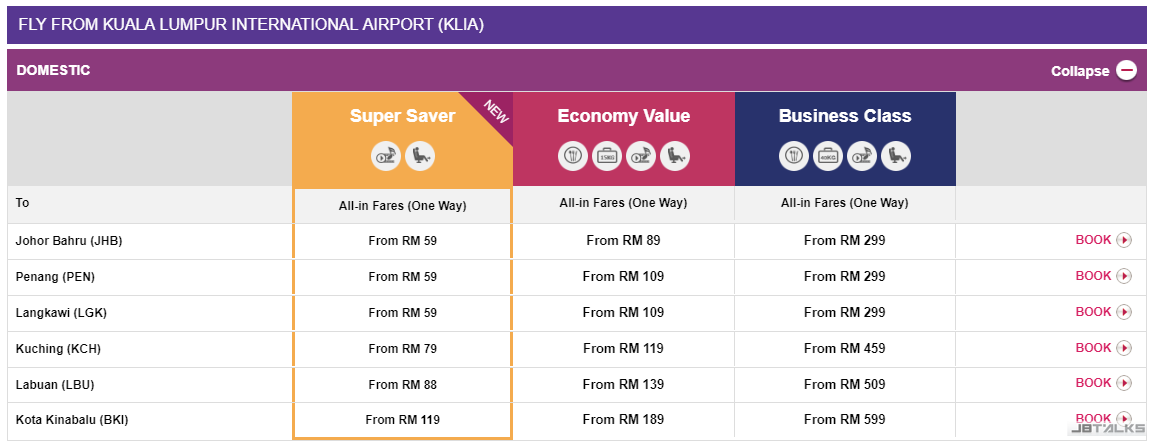
Task: Click Kota Kinabalu Super Saver fare RM 119
Action: [x=402, y=420]
